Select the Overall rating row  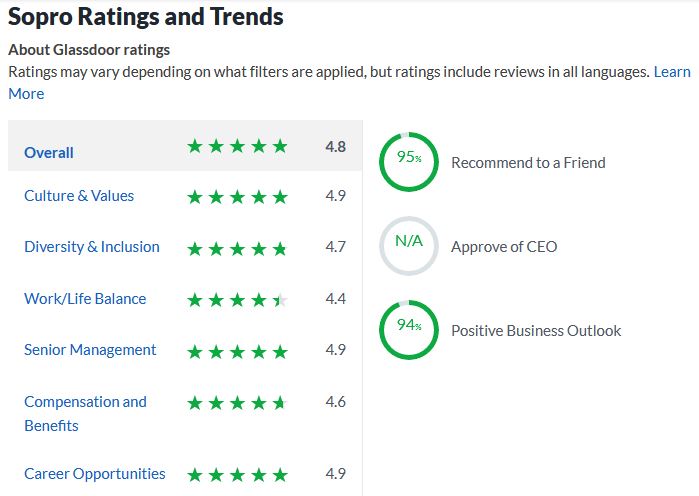(49, 153)
